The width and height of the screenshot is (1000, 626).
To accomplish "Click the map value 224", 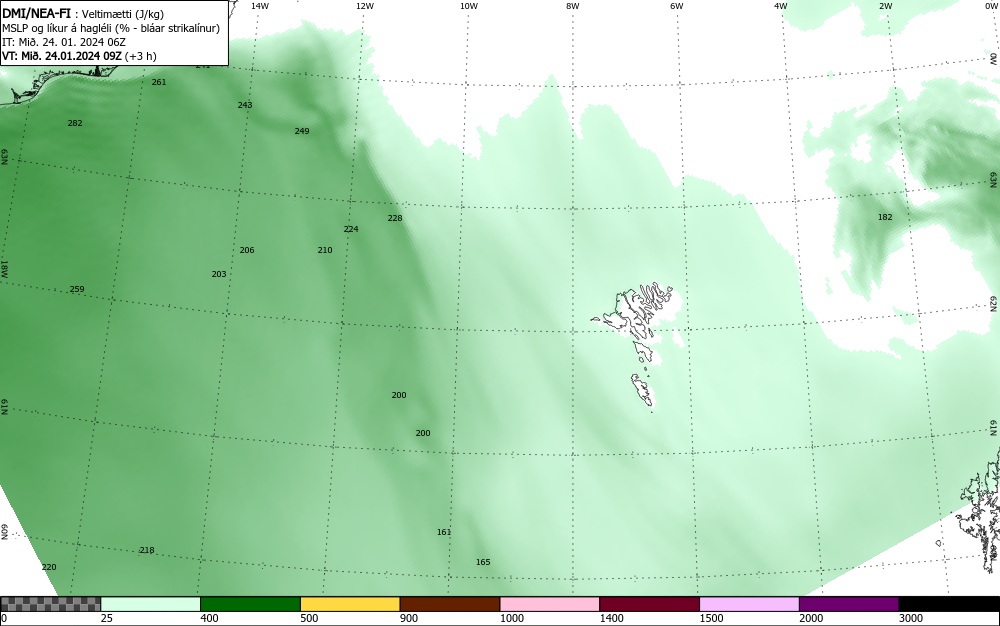I will coord(351,229).
